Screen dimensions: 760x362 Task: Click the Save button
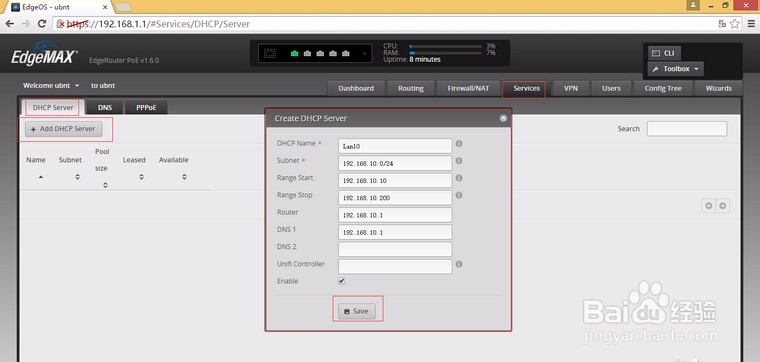point(357,311)
